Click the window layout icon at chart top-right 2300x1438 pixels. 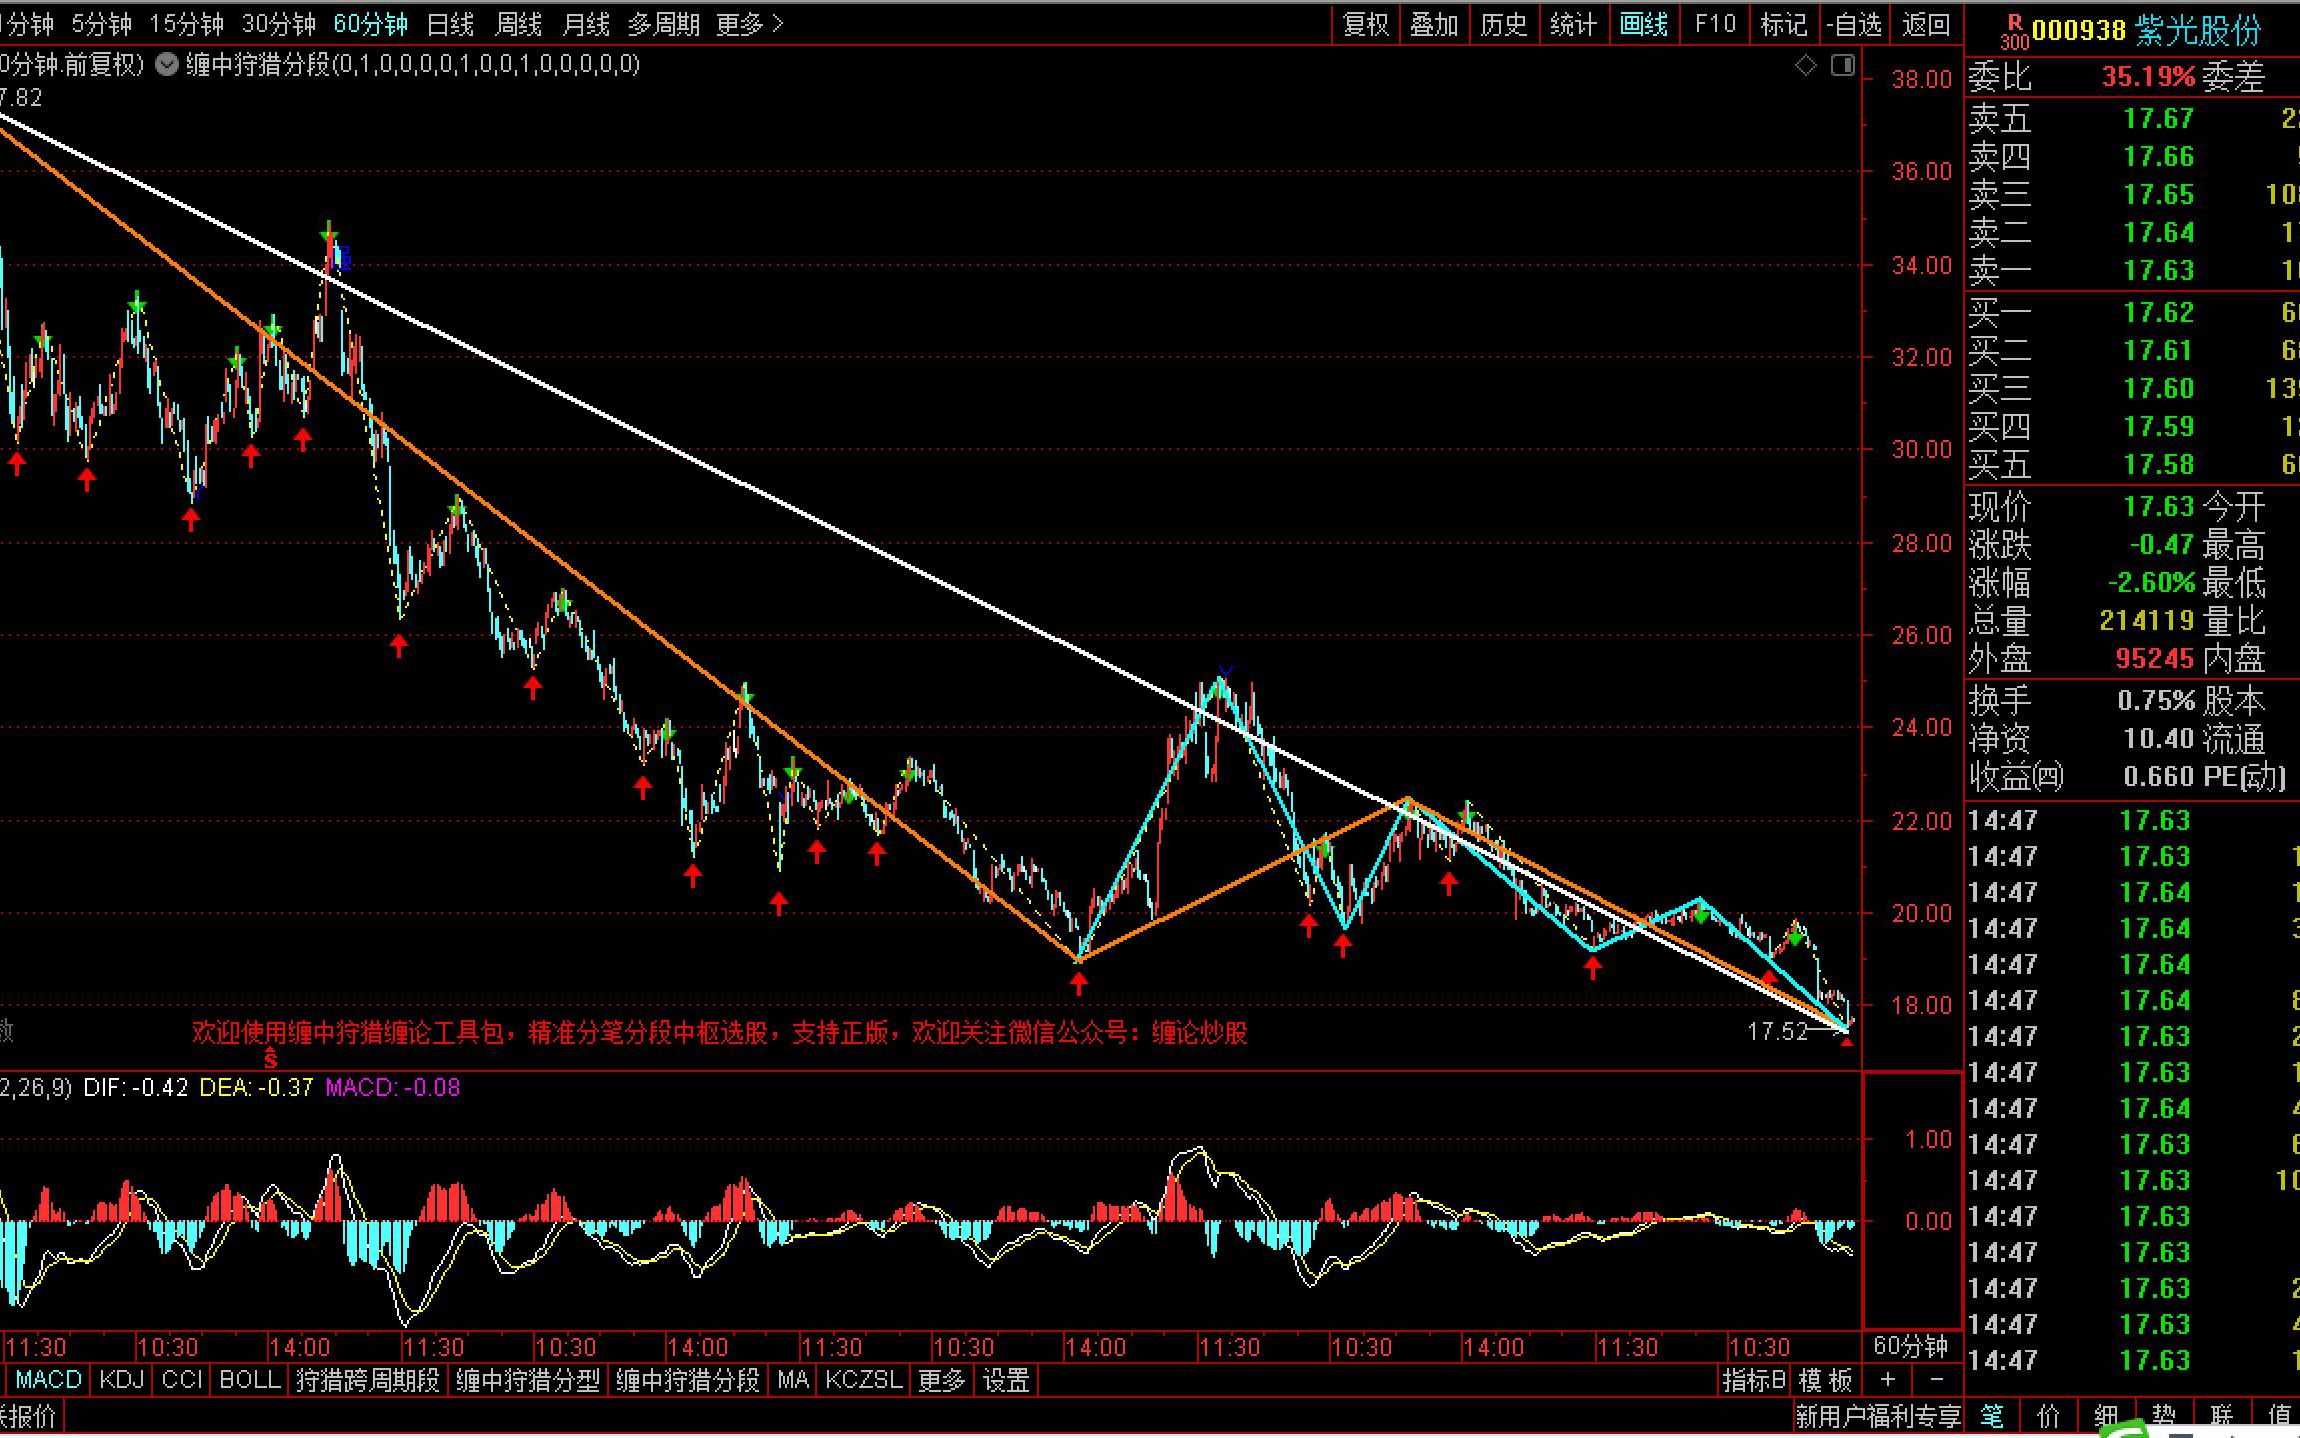pyautogui.click(x=1843, y=66)
